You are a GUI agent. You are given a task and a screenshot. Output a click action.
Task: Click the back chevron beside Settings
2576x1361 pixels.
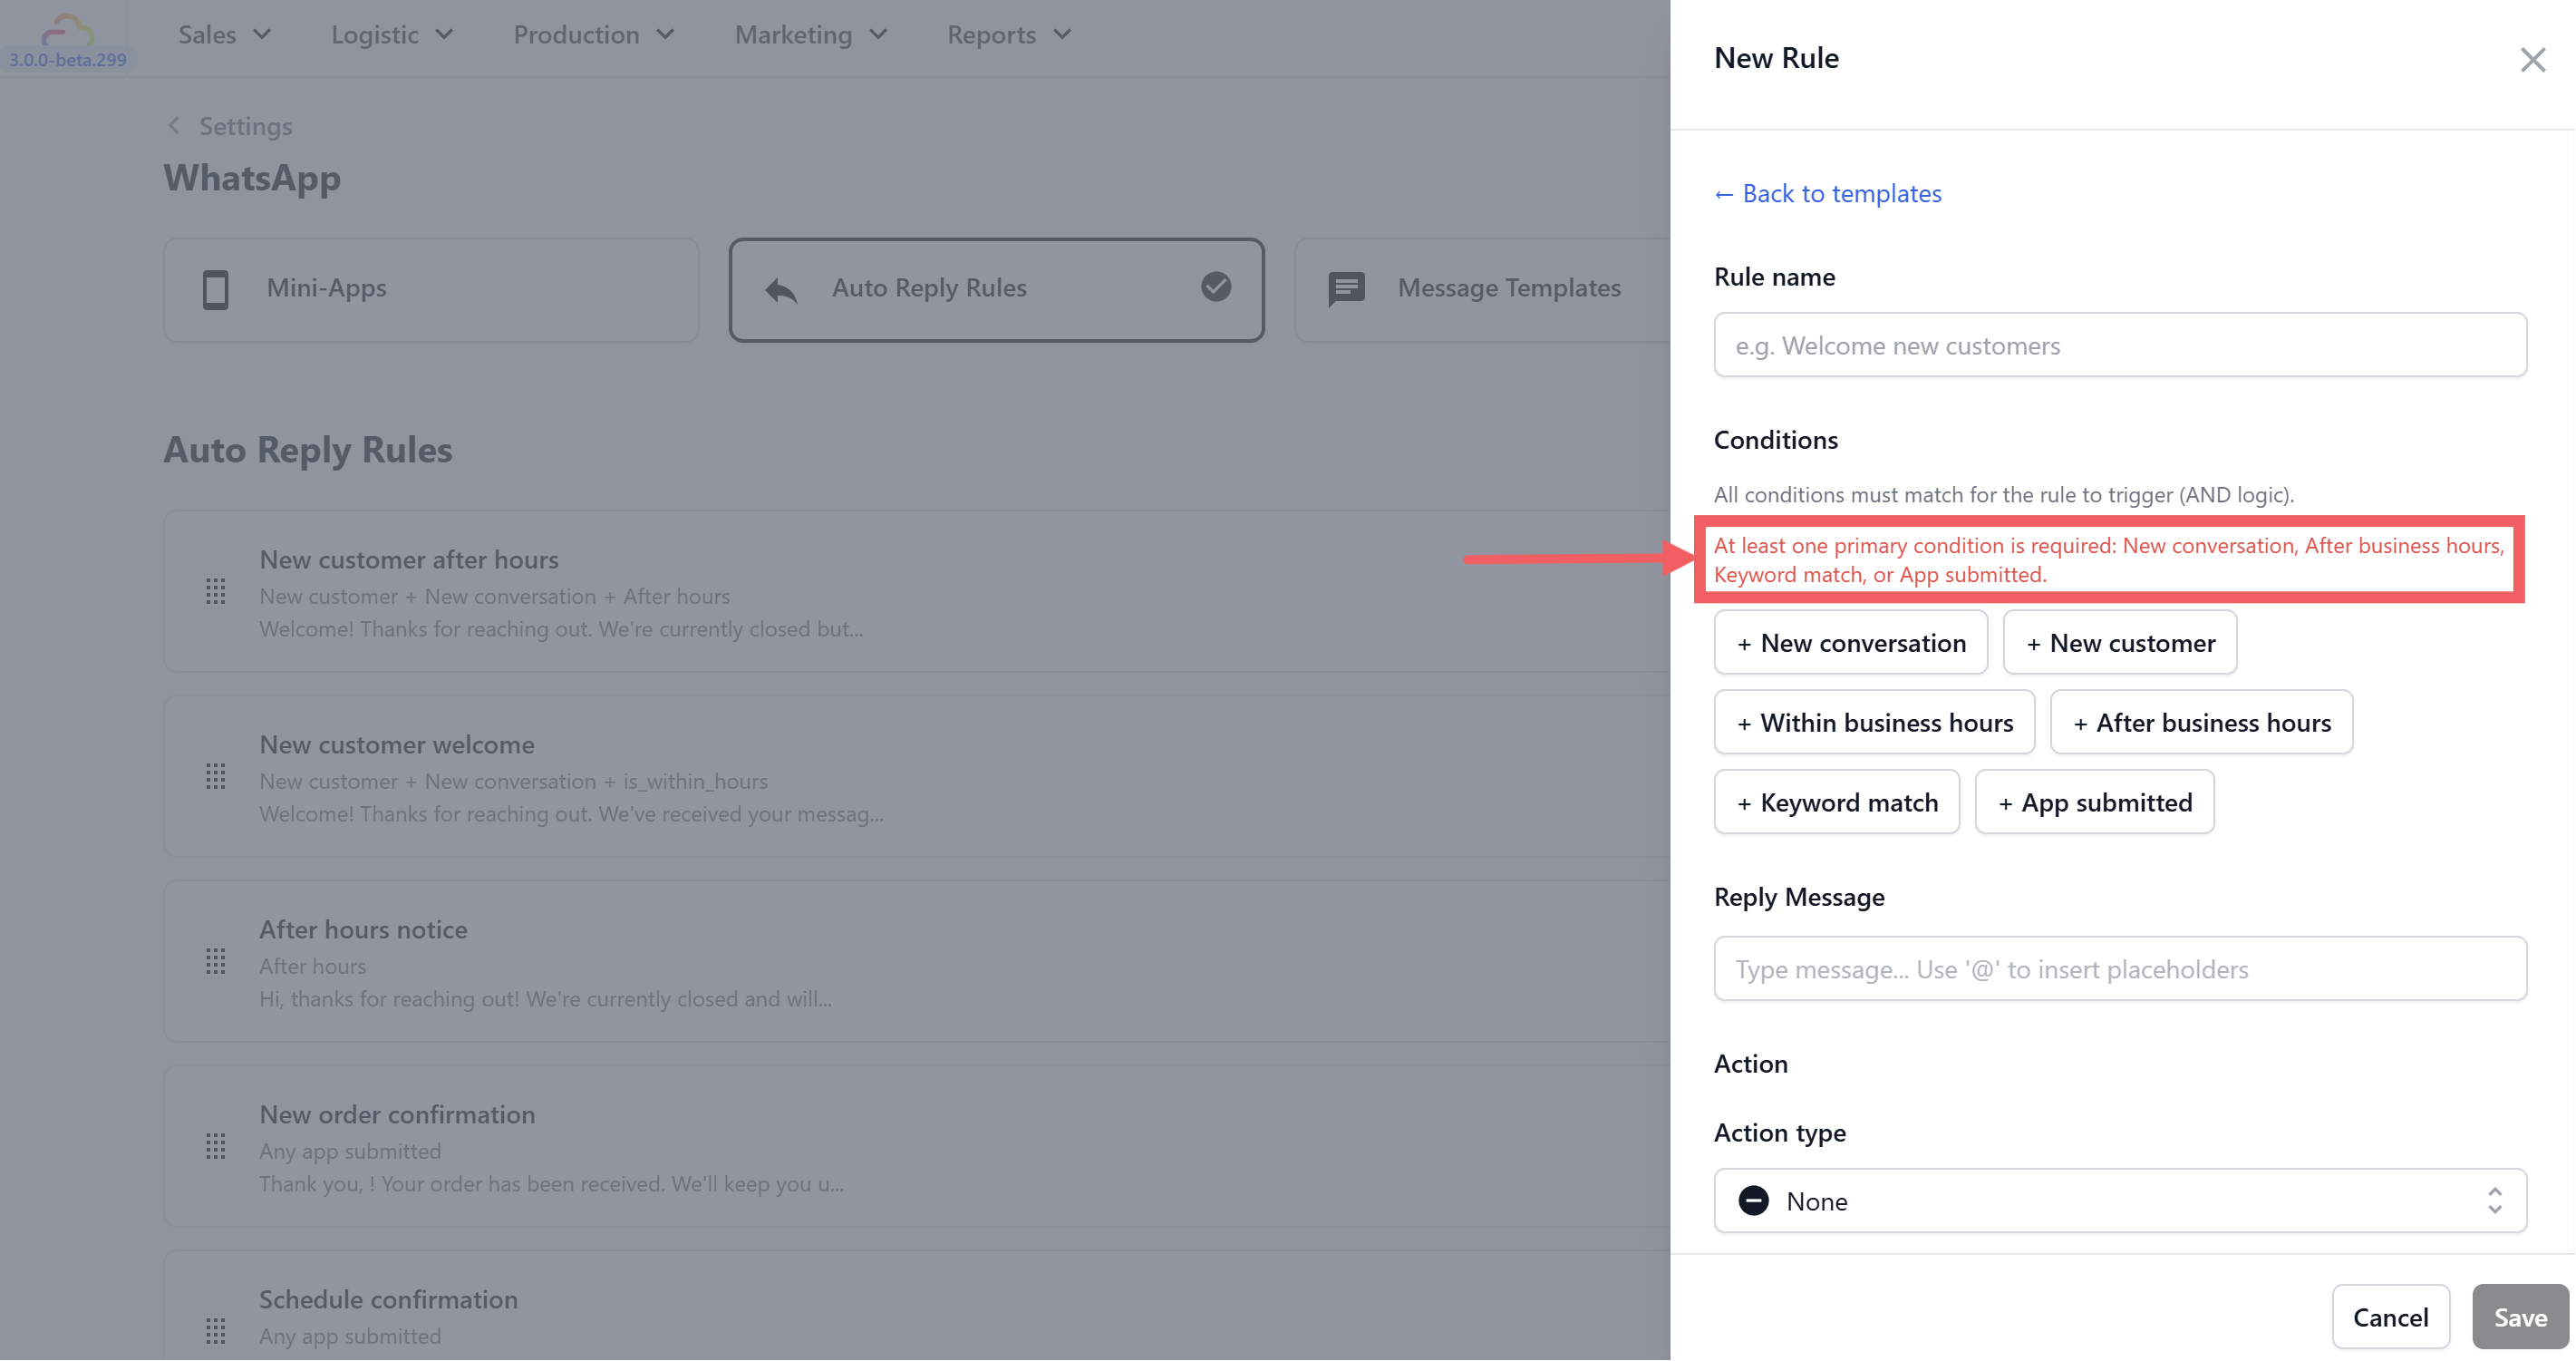click(x=174, y=126)
